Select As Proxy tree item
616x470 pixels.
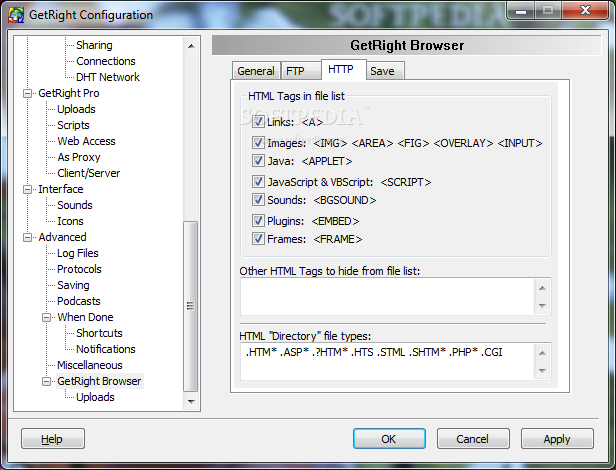pyautogui.click(x=79, y=157)
